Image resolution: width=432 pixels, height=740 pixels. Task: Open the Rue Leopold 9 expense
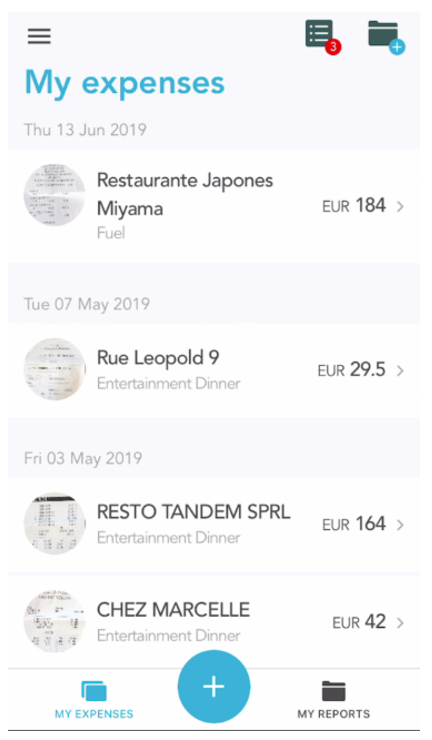coord(214,370)
